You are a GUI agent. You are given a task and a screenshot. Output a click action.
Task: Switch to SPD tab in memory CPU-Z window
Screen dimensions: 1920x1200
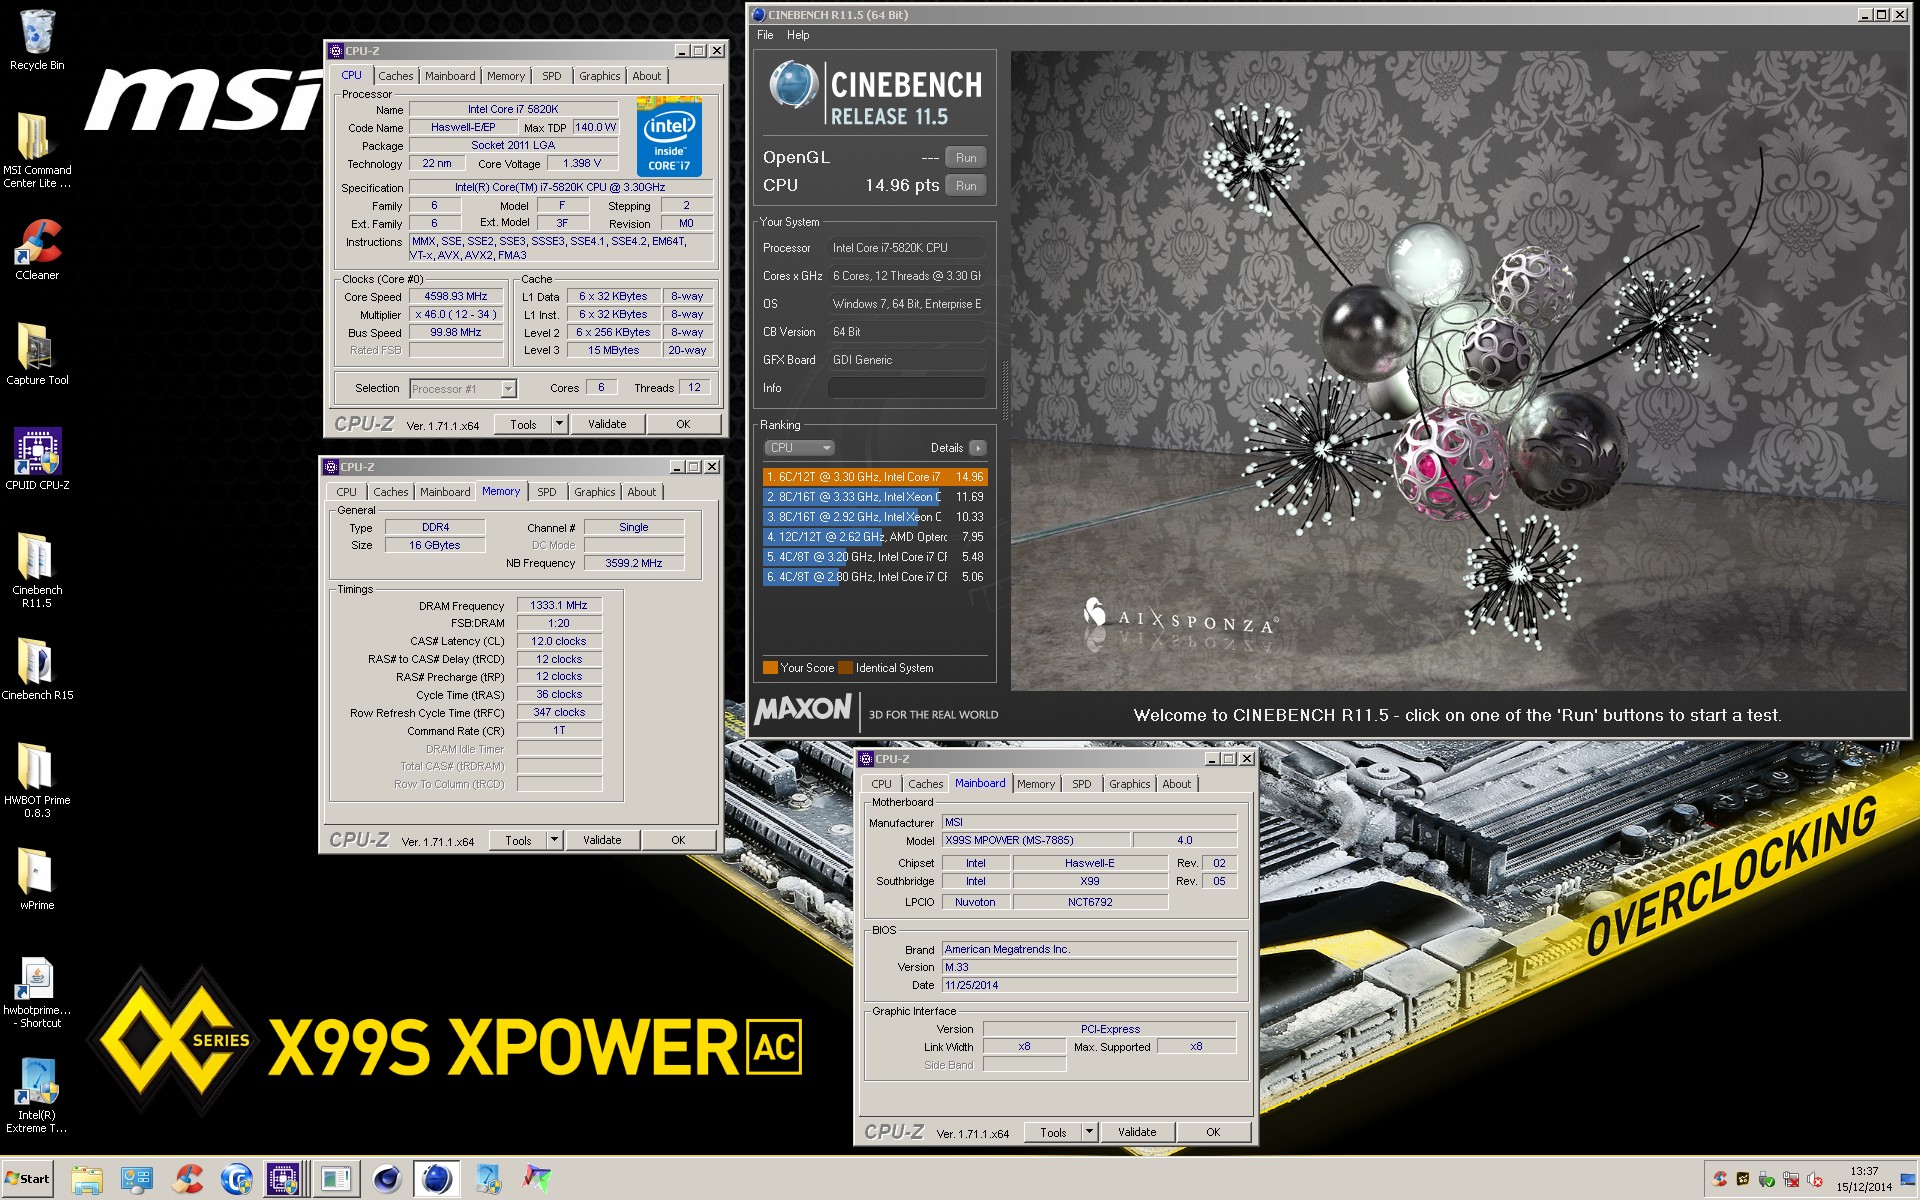[x=546, y=492]
